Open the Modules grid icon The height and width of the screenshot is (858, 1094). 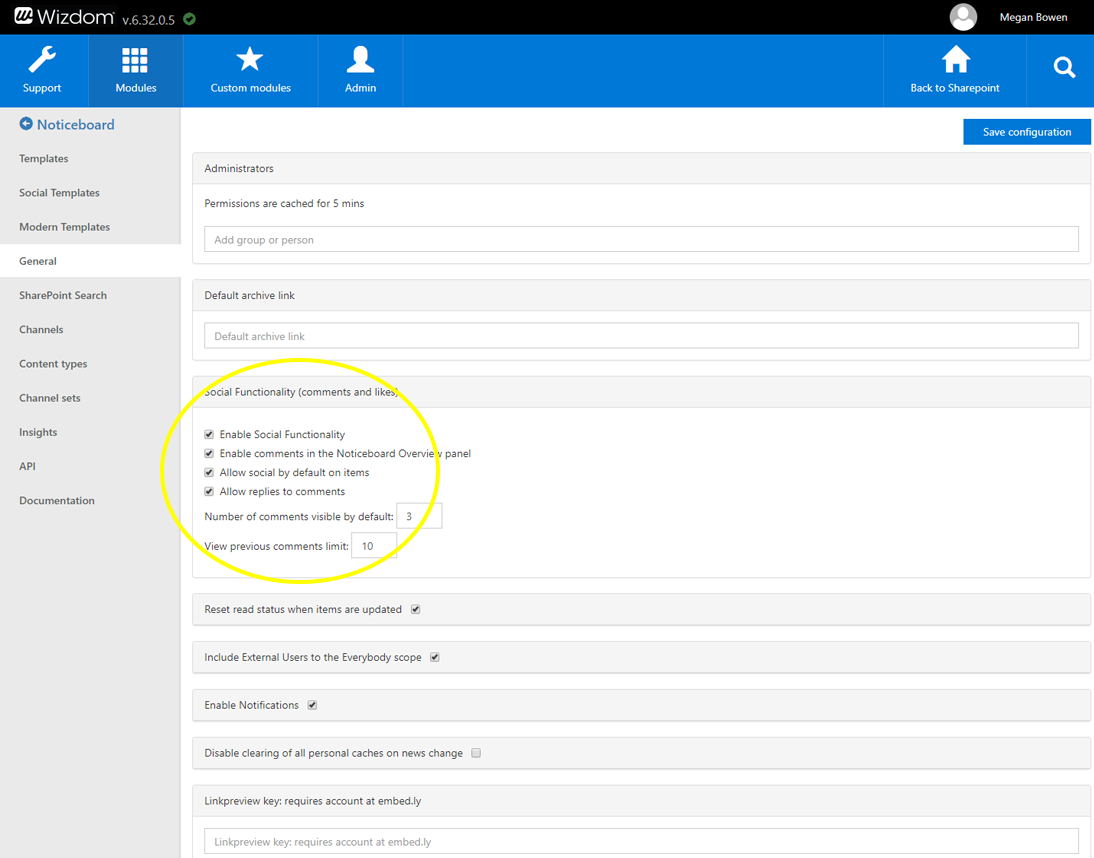(x=135, y=61)
